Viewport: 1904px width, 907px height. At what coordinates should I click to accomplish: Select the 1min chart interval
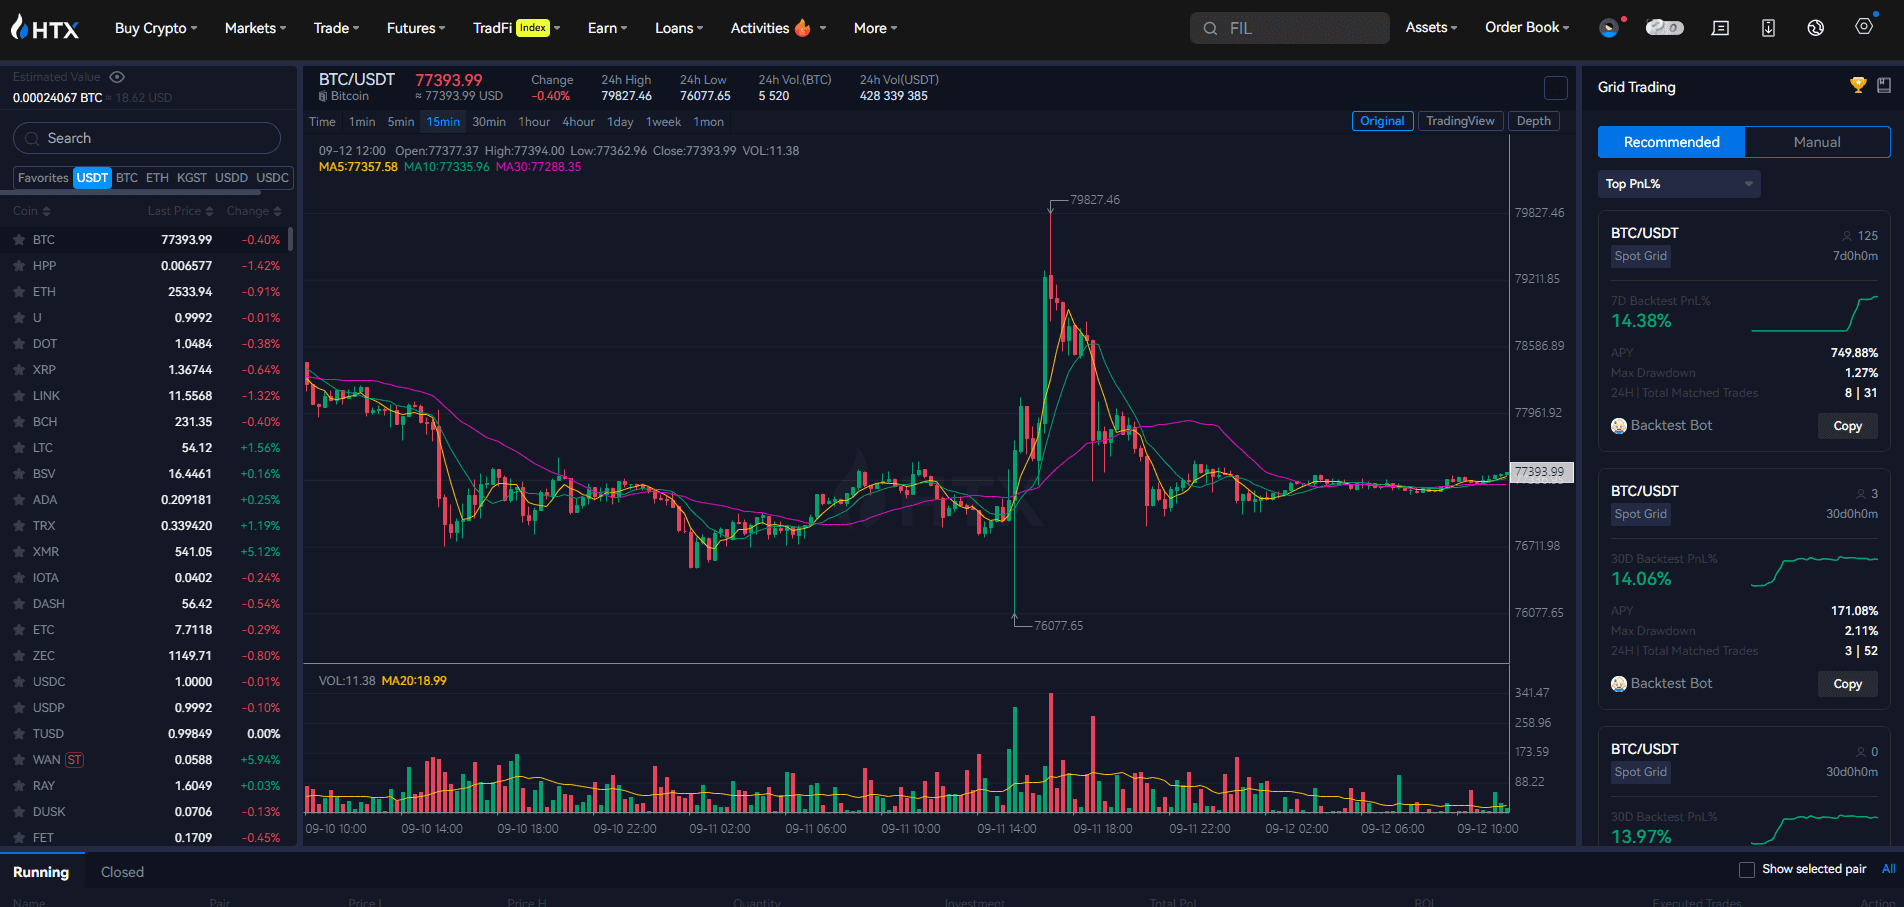[362, 122]
